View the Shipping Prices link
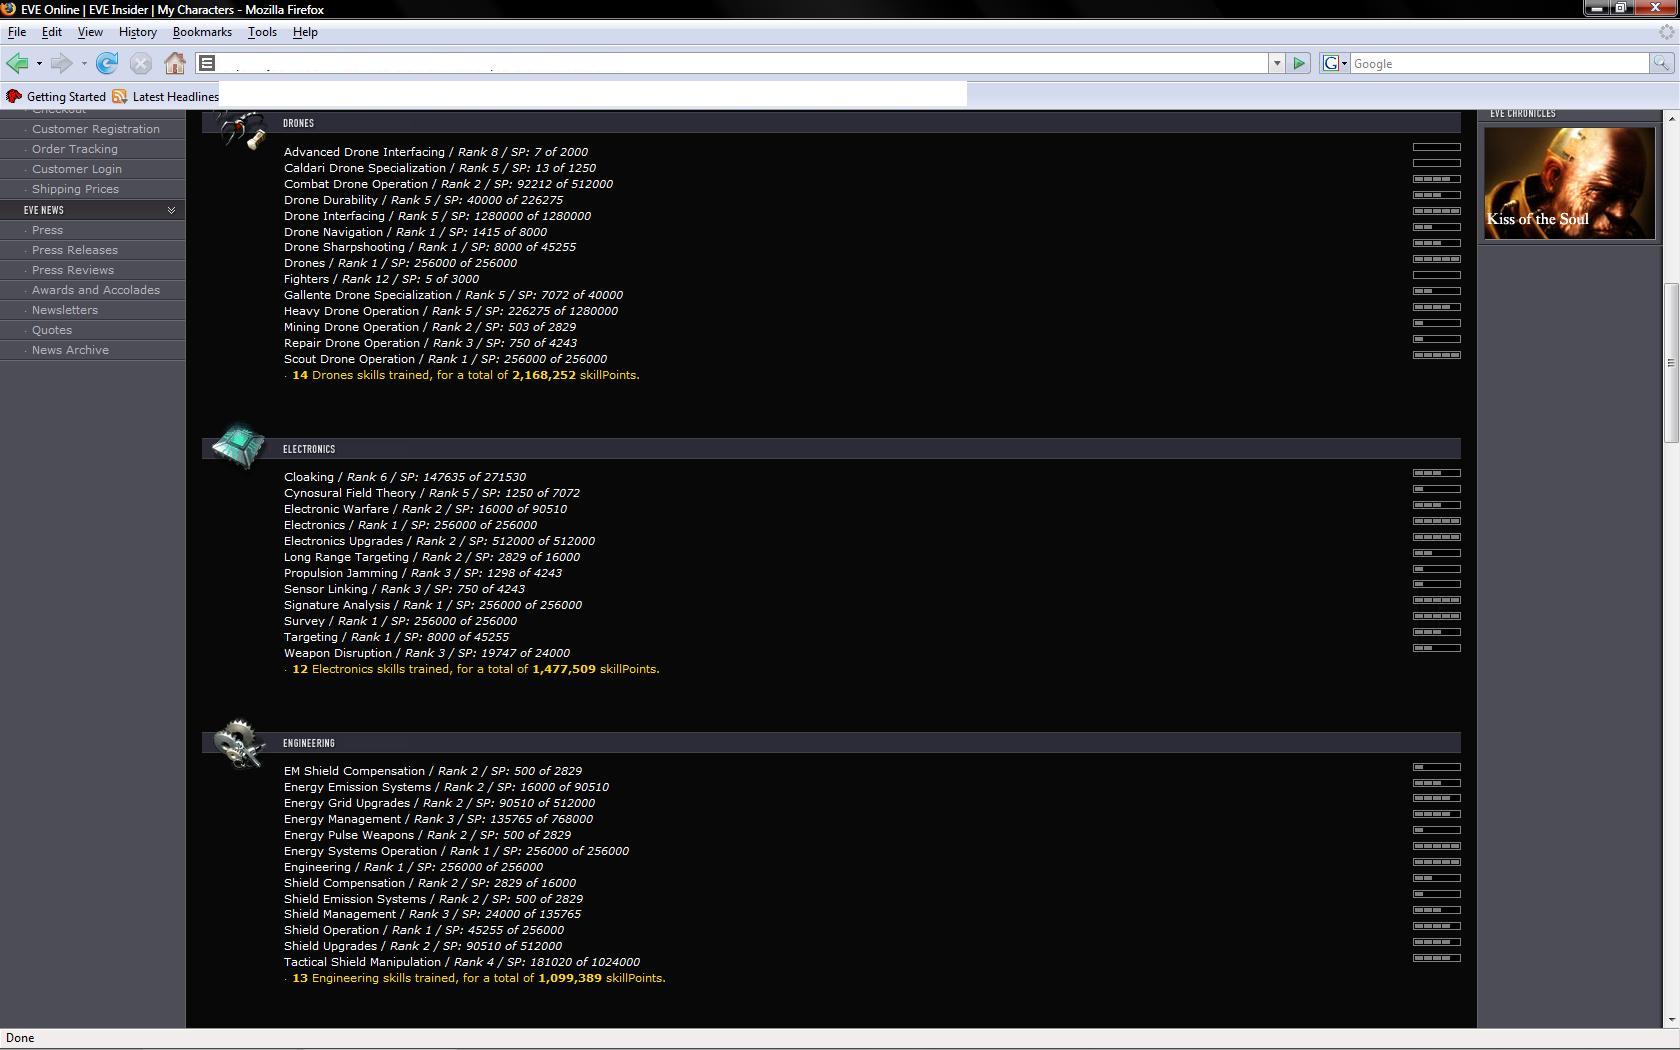The image size is (1680, 1050). pos(75,189)
